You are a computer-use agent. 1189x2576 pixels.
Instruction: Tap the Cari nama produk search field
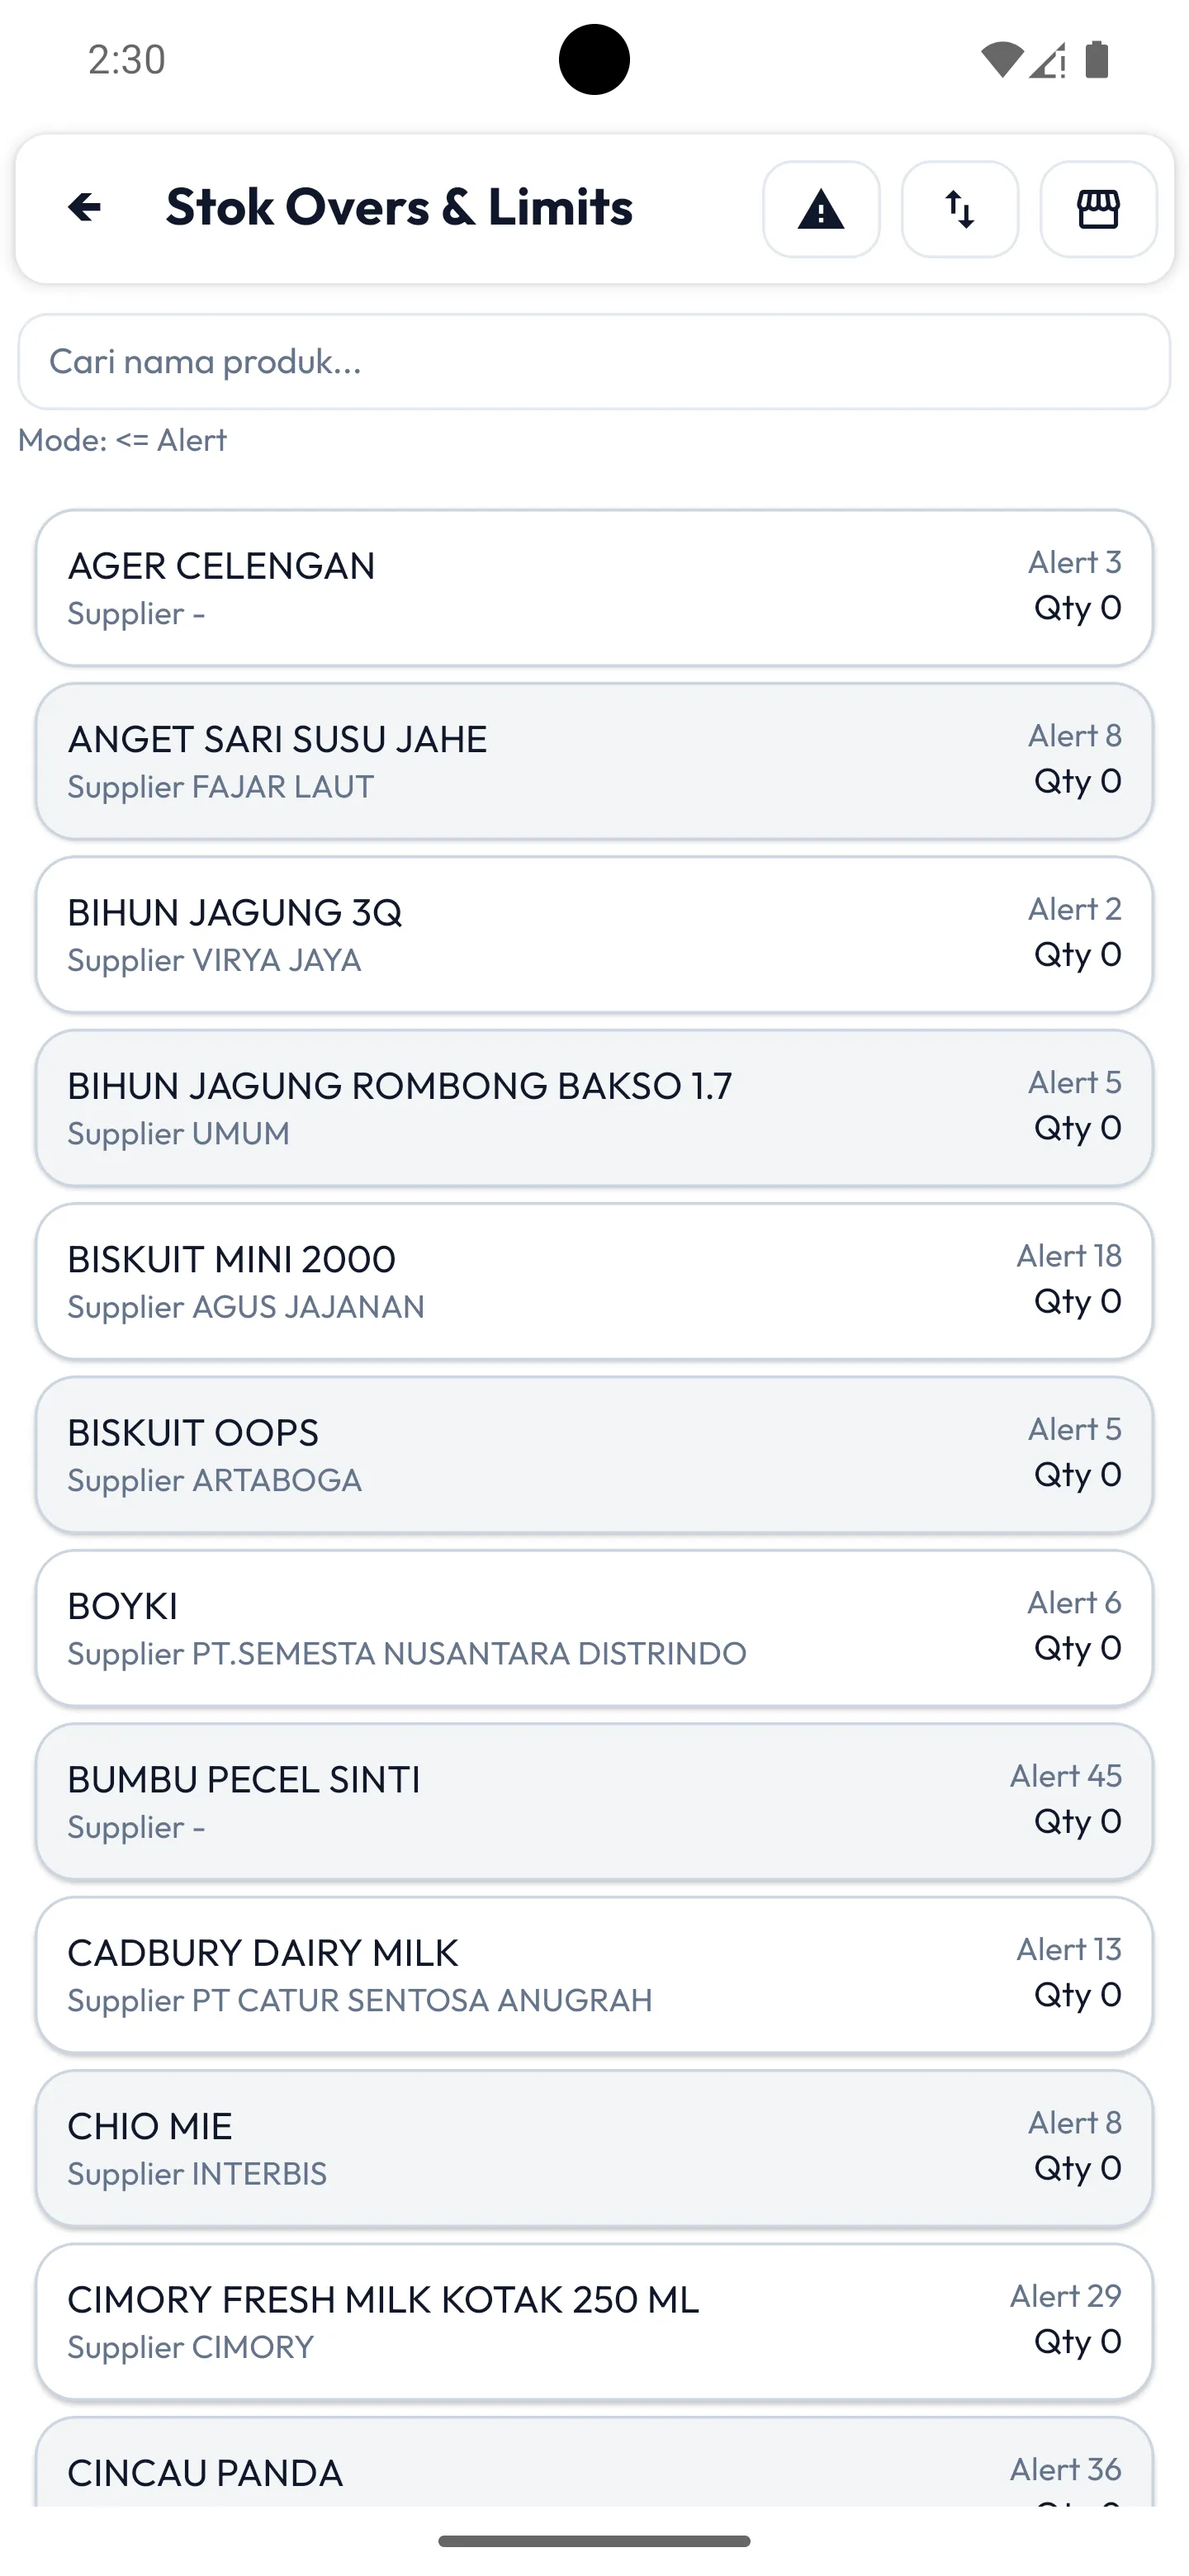click(x=594, y=362)
